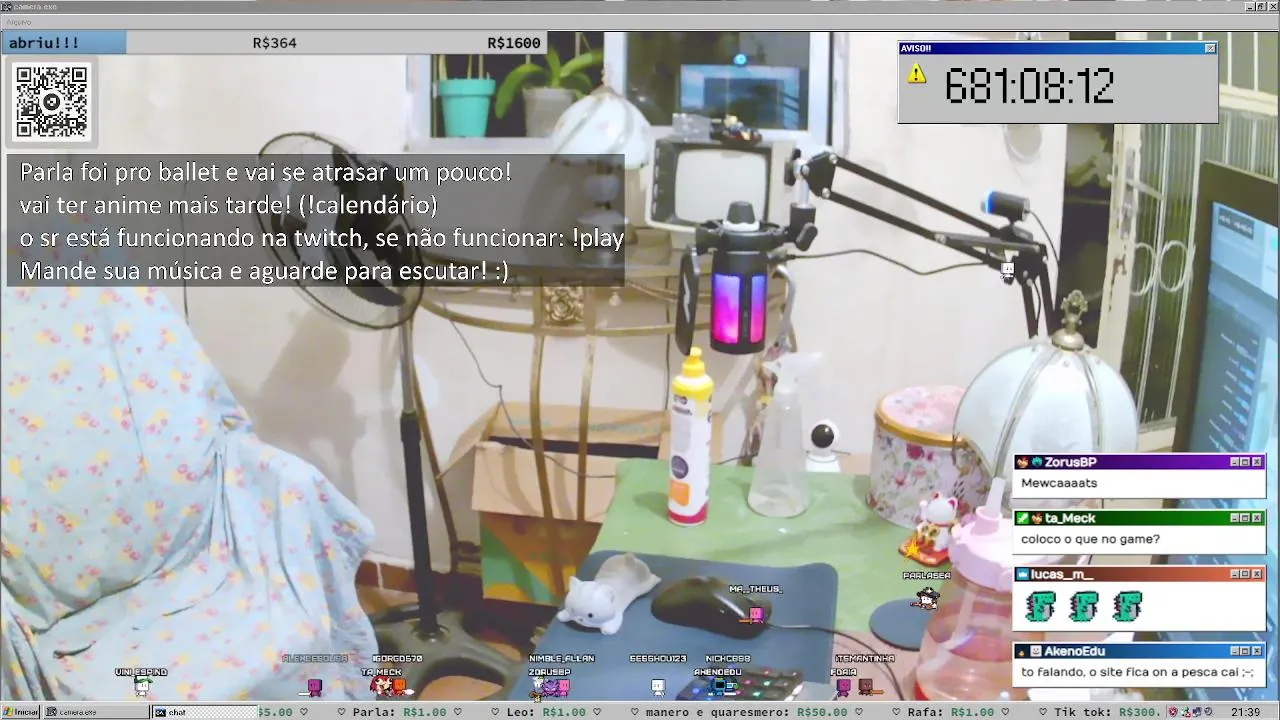Click the AkenoEdu username
The width and height of the screenshot is (1280, 720).
pos(1075,651)
